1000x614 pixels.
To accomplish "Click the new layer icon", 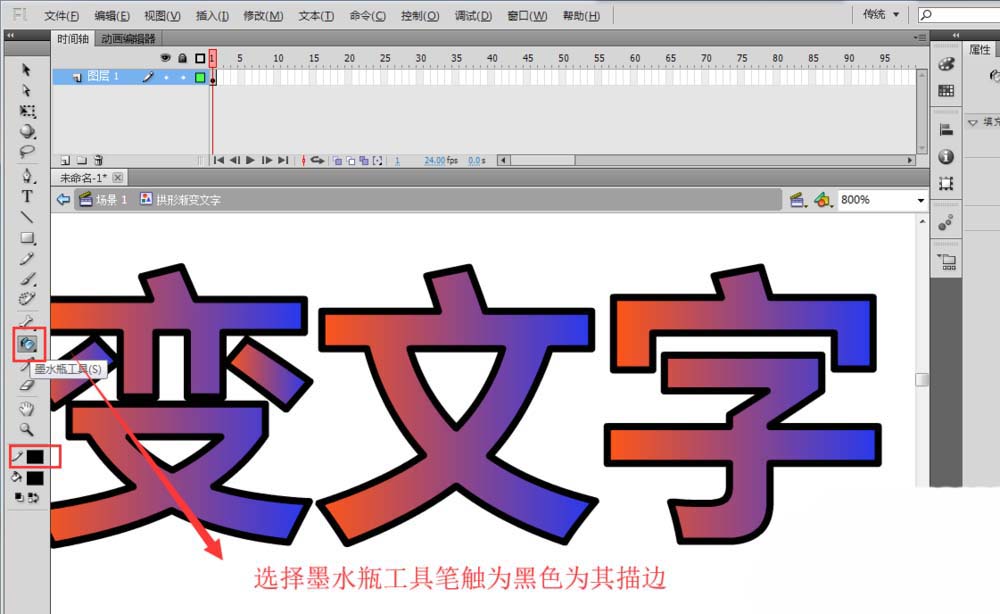I will click(x=65, y=161).
